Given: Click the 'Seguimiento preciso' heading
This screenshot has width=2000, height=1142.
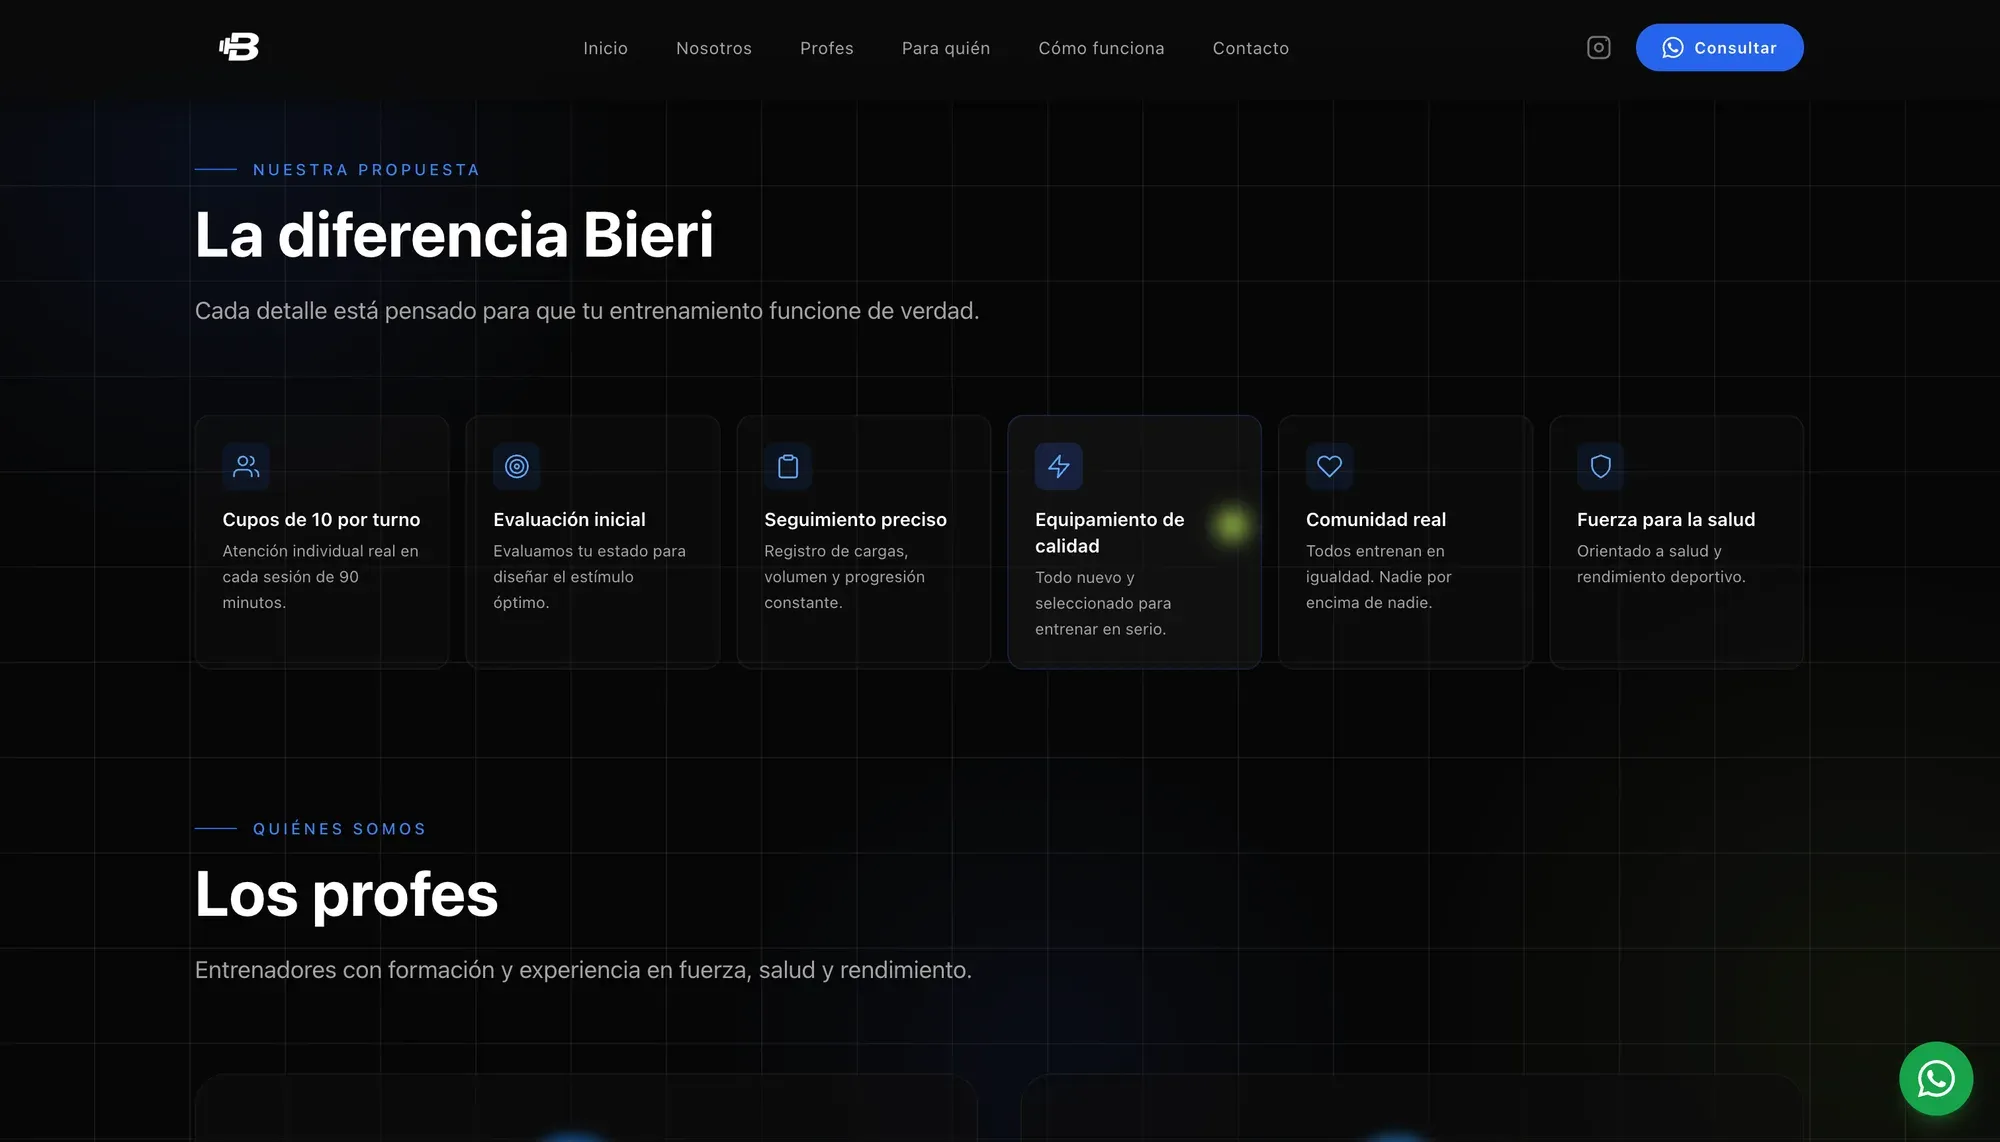Looking at the screenshot, I should pyautogui.click(x=855, y=519).
